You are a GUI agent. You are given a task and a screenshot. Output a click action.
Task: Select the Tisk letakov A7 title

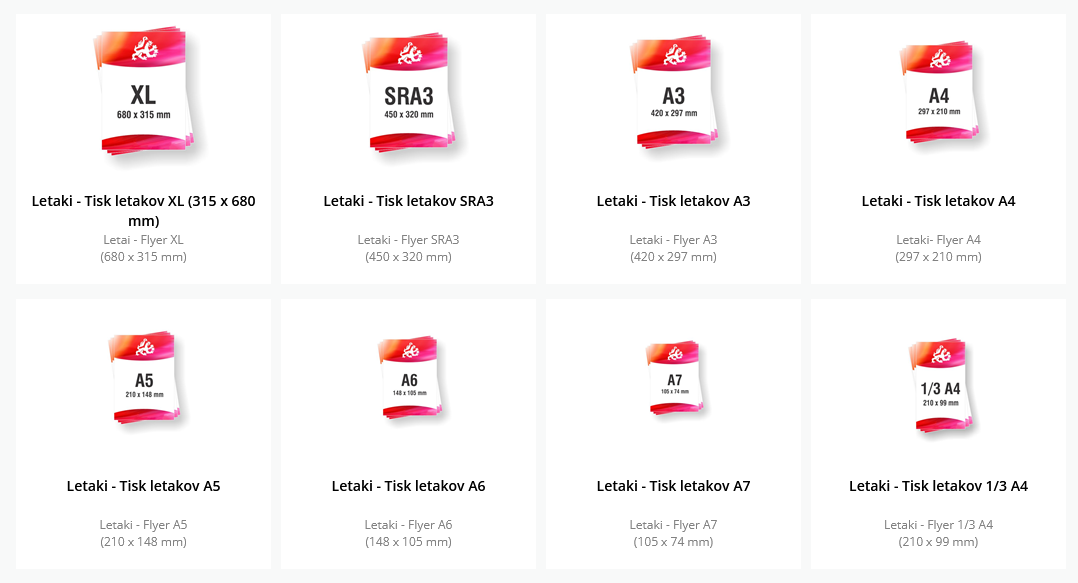coord(673,486)
